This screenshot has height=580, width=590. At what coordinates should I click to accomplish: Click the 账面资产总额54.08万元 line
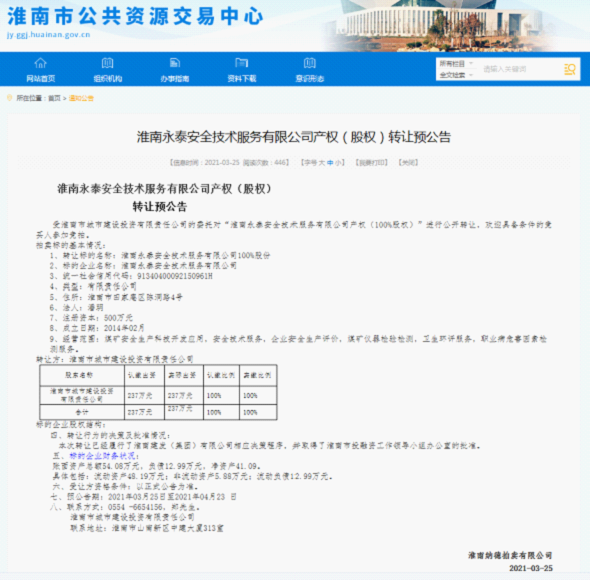157,466
